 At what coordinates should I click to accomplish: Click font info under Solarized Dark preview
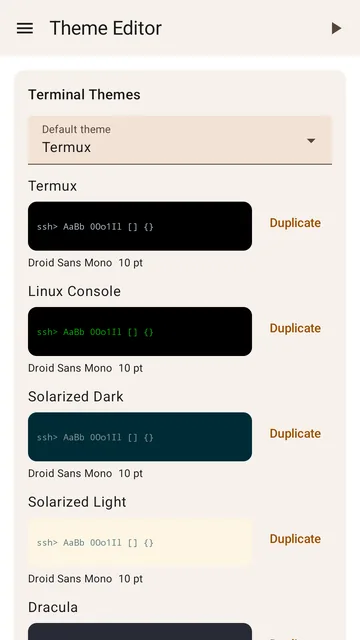point(85,473)
